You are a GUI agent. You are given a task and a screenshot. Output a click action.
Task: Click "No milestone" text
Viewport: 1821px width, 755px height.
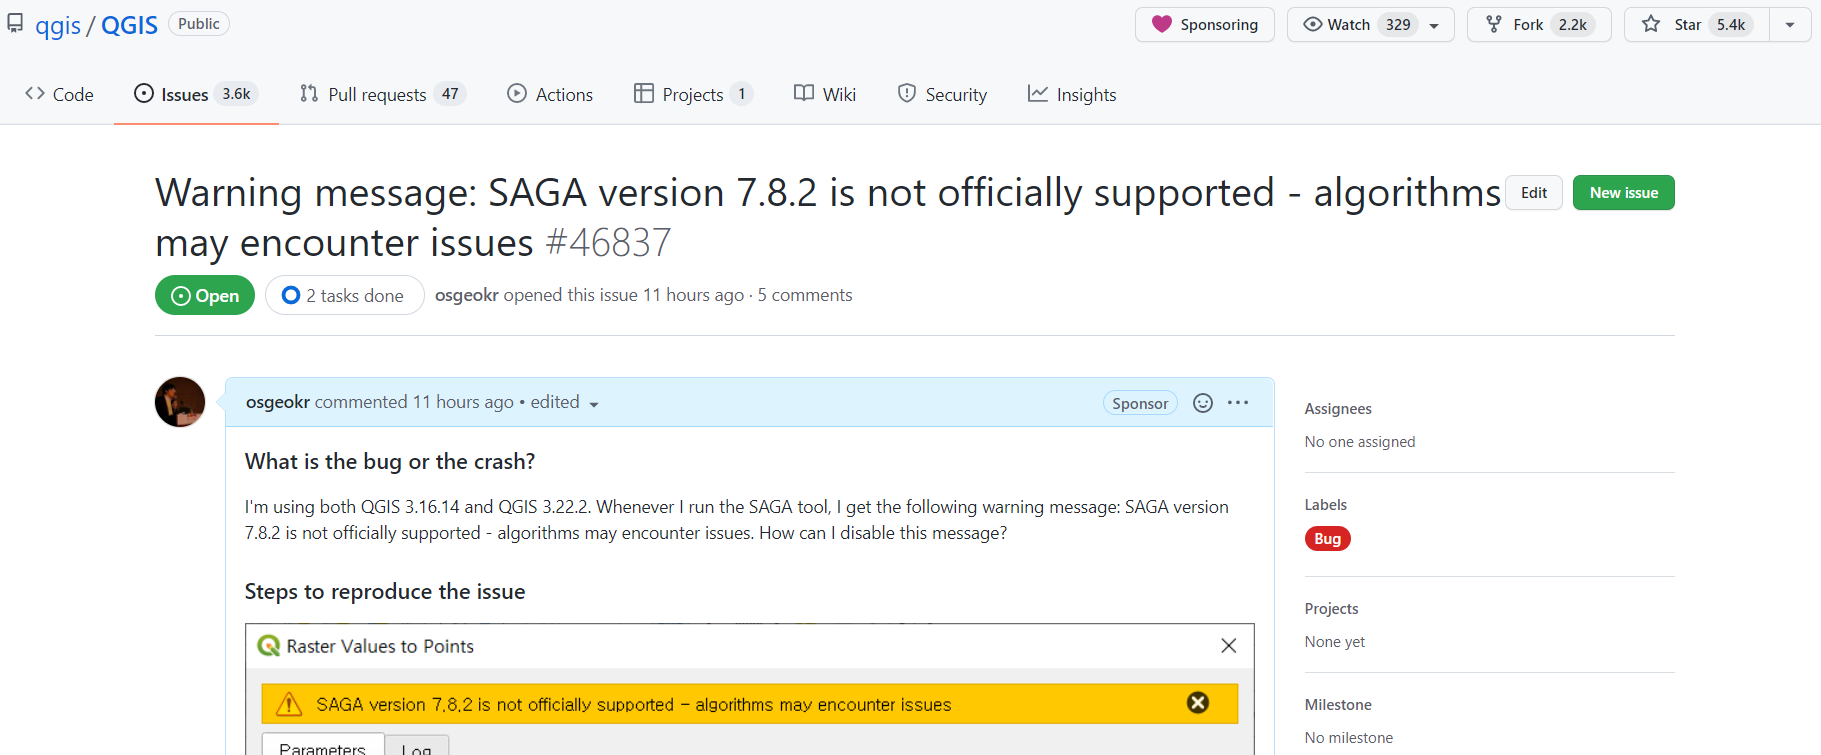point(1349,737)
